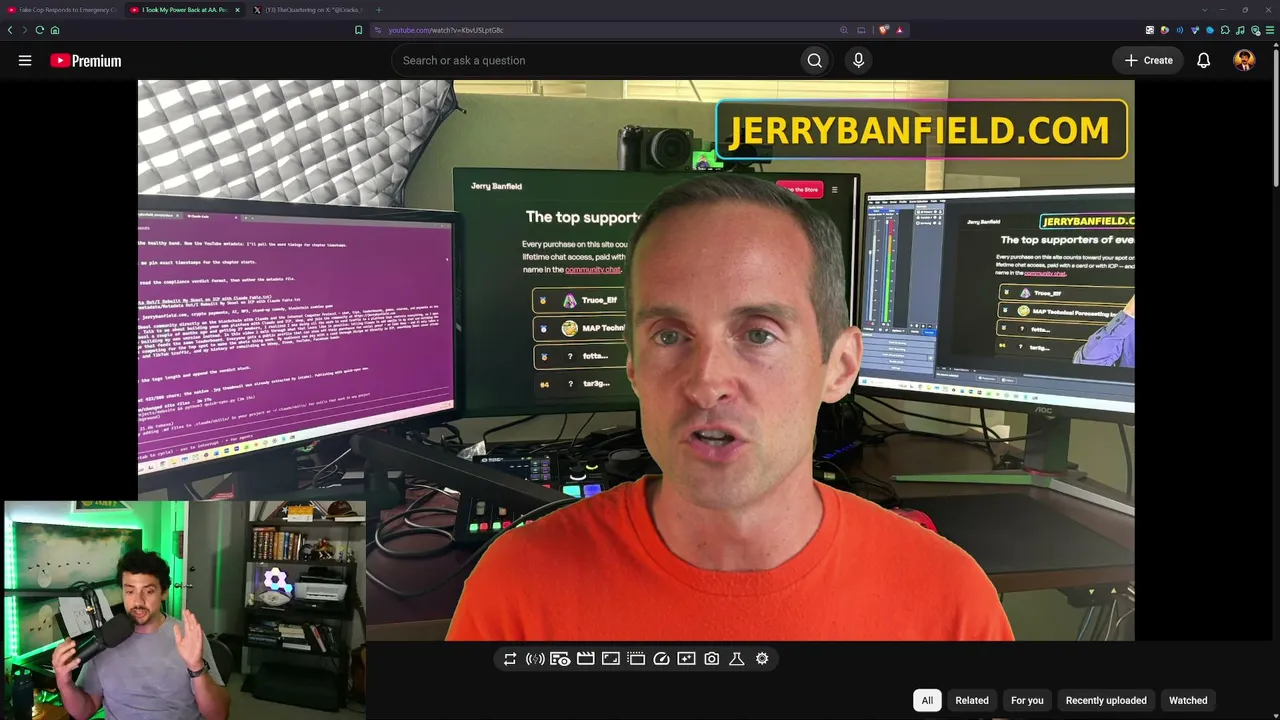The height and width of the screenshot is (720, 1280).
Task: Open the extensions puzzle piece icon
Action: 1225,30
